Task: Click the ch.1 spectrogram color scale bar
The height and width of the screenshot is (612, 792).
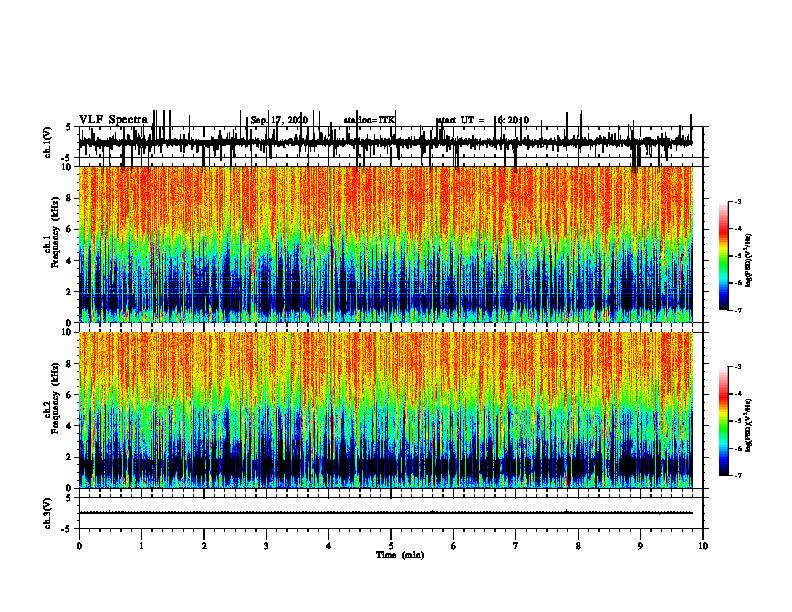Action: 723,256
